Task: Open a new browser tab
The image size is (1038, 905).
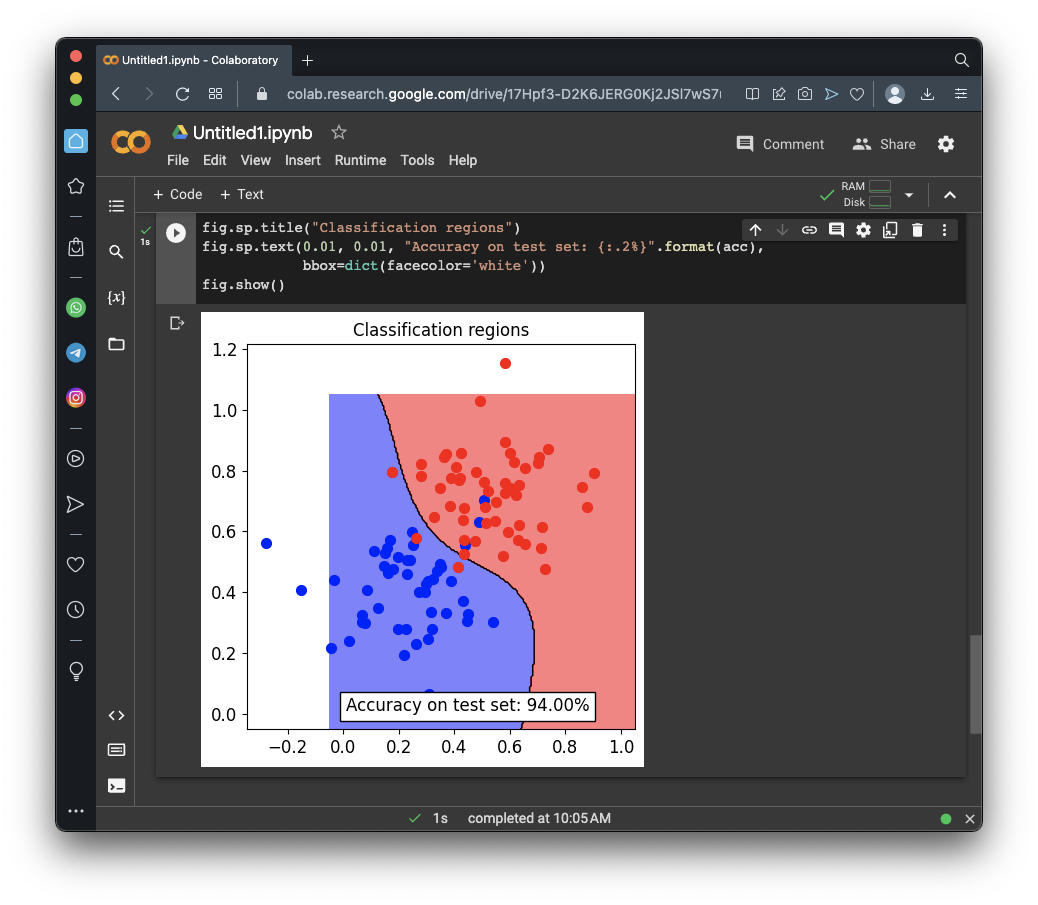Action: (x=307, y=60)
